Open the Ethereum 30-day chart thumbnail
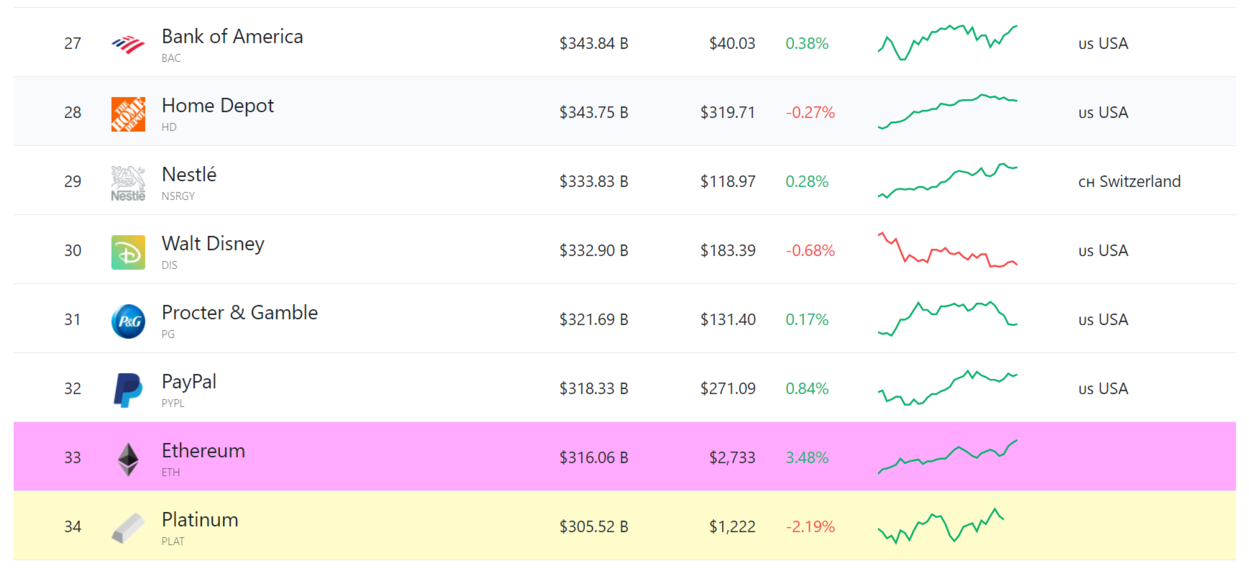The width and height of the screenshot is (1249, 571). coord(948,457)
